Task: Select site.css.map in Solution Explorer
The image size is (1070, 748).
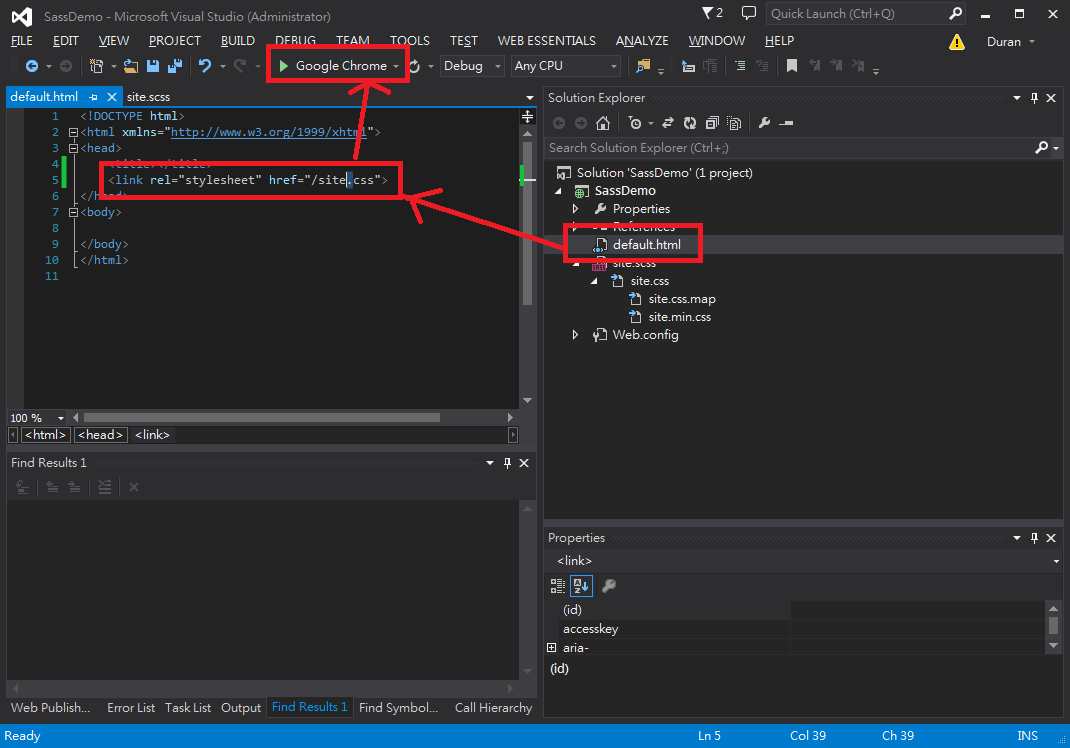Action: coord(682,299)
